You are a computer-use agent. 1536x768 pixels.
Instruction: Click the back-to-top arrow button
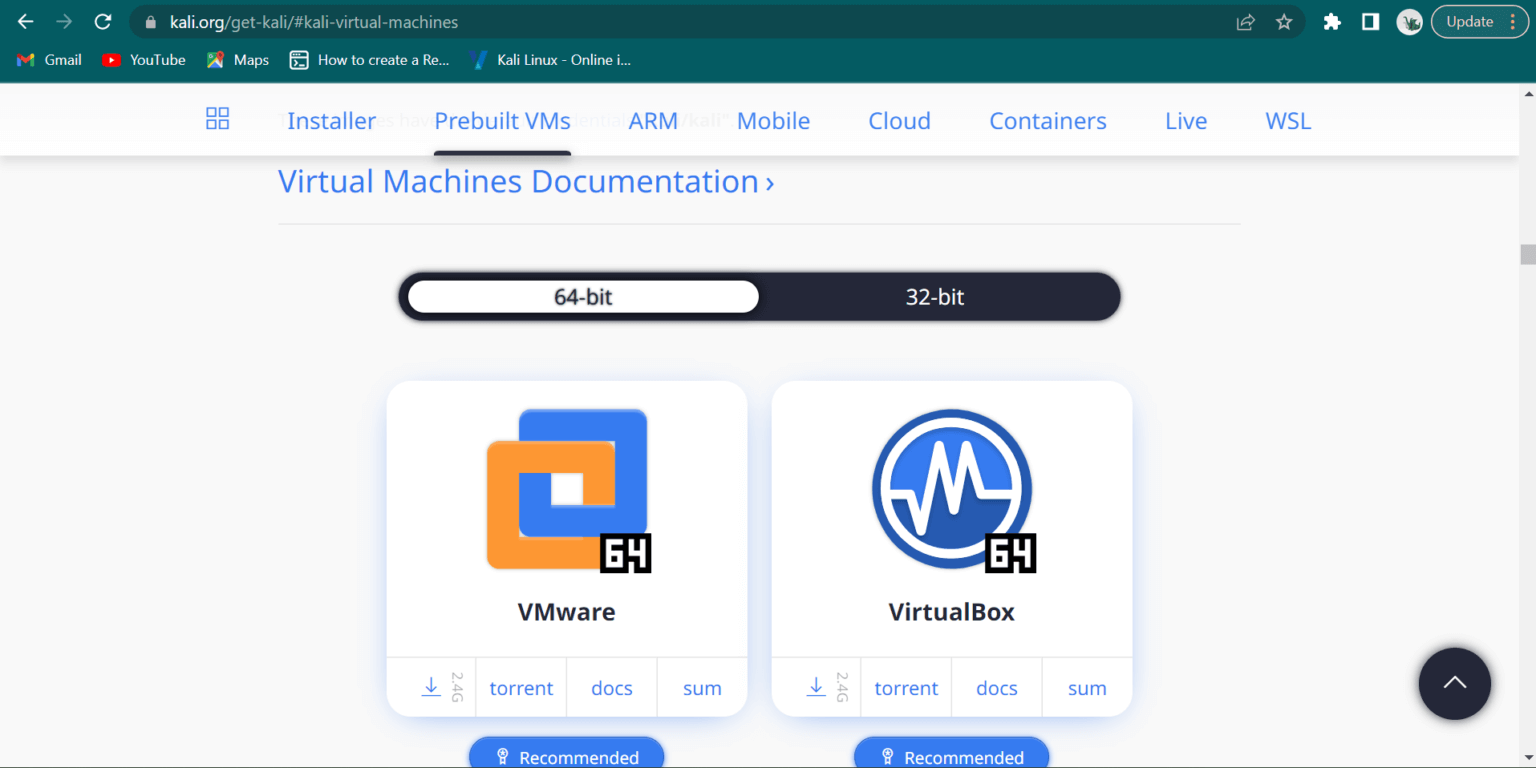(x=1454, y=684)
